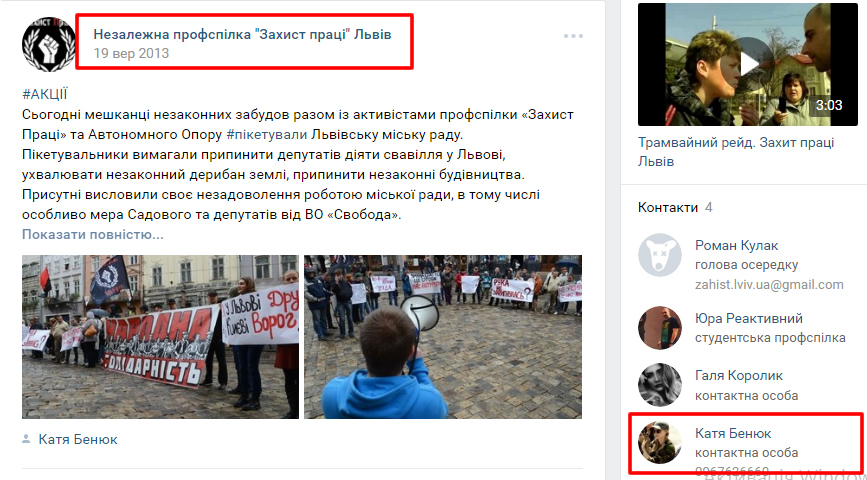Click the author person icon under the photos
Screen dimensions: 867x480
pyautogui.click(x=26, y=440)
